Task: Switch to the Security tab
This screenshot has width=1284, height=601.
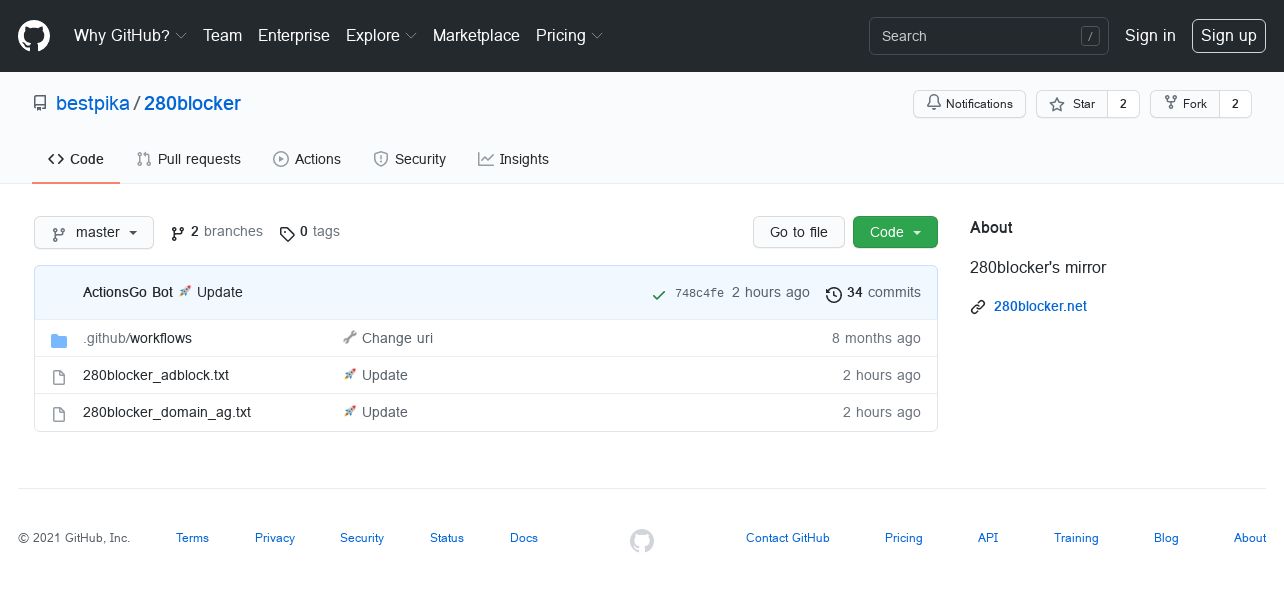Action: 409,159
